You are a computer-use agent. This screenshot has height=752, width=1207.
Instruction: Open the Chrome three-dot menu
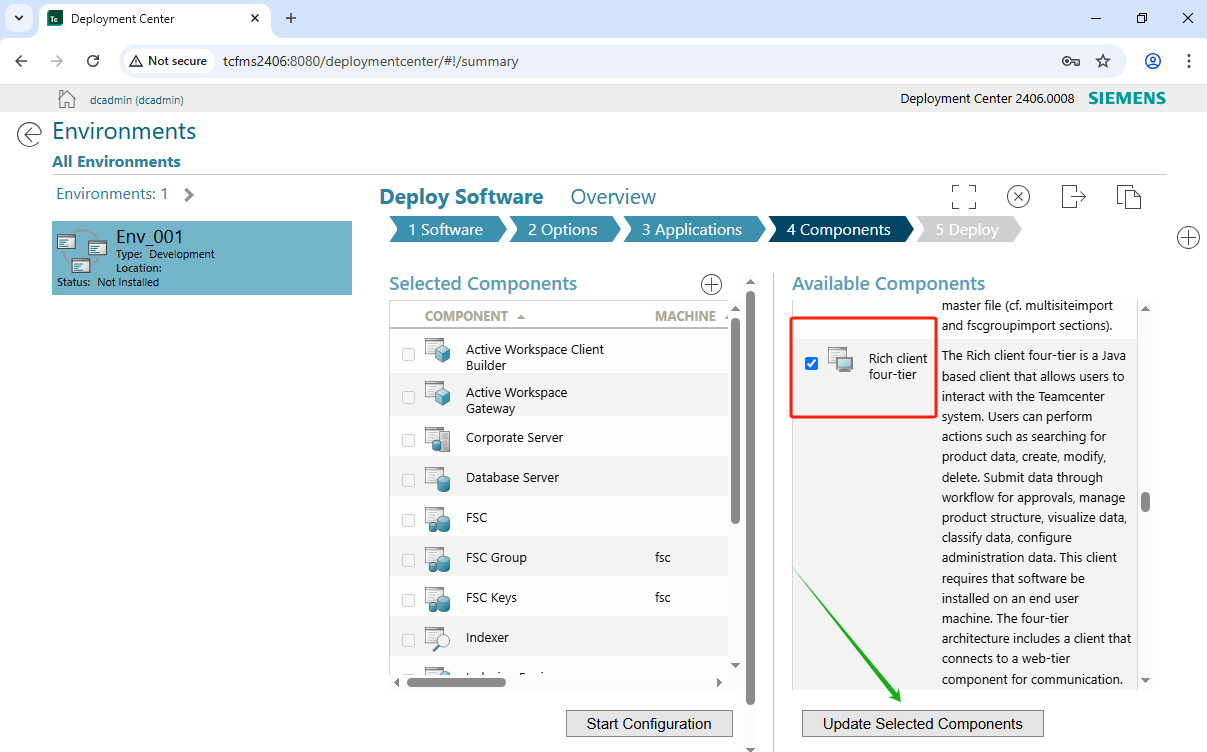(x=1188, y=61)
